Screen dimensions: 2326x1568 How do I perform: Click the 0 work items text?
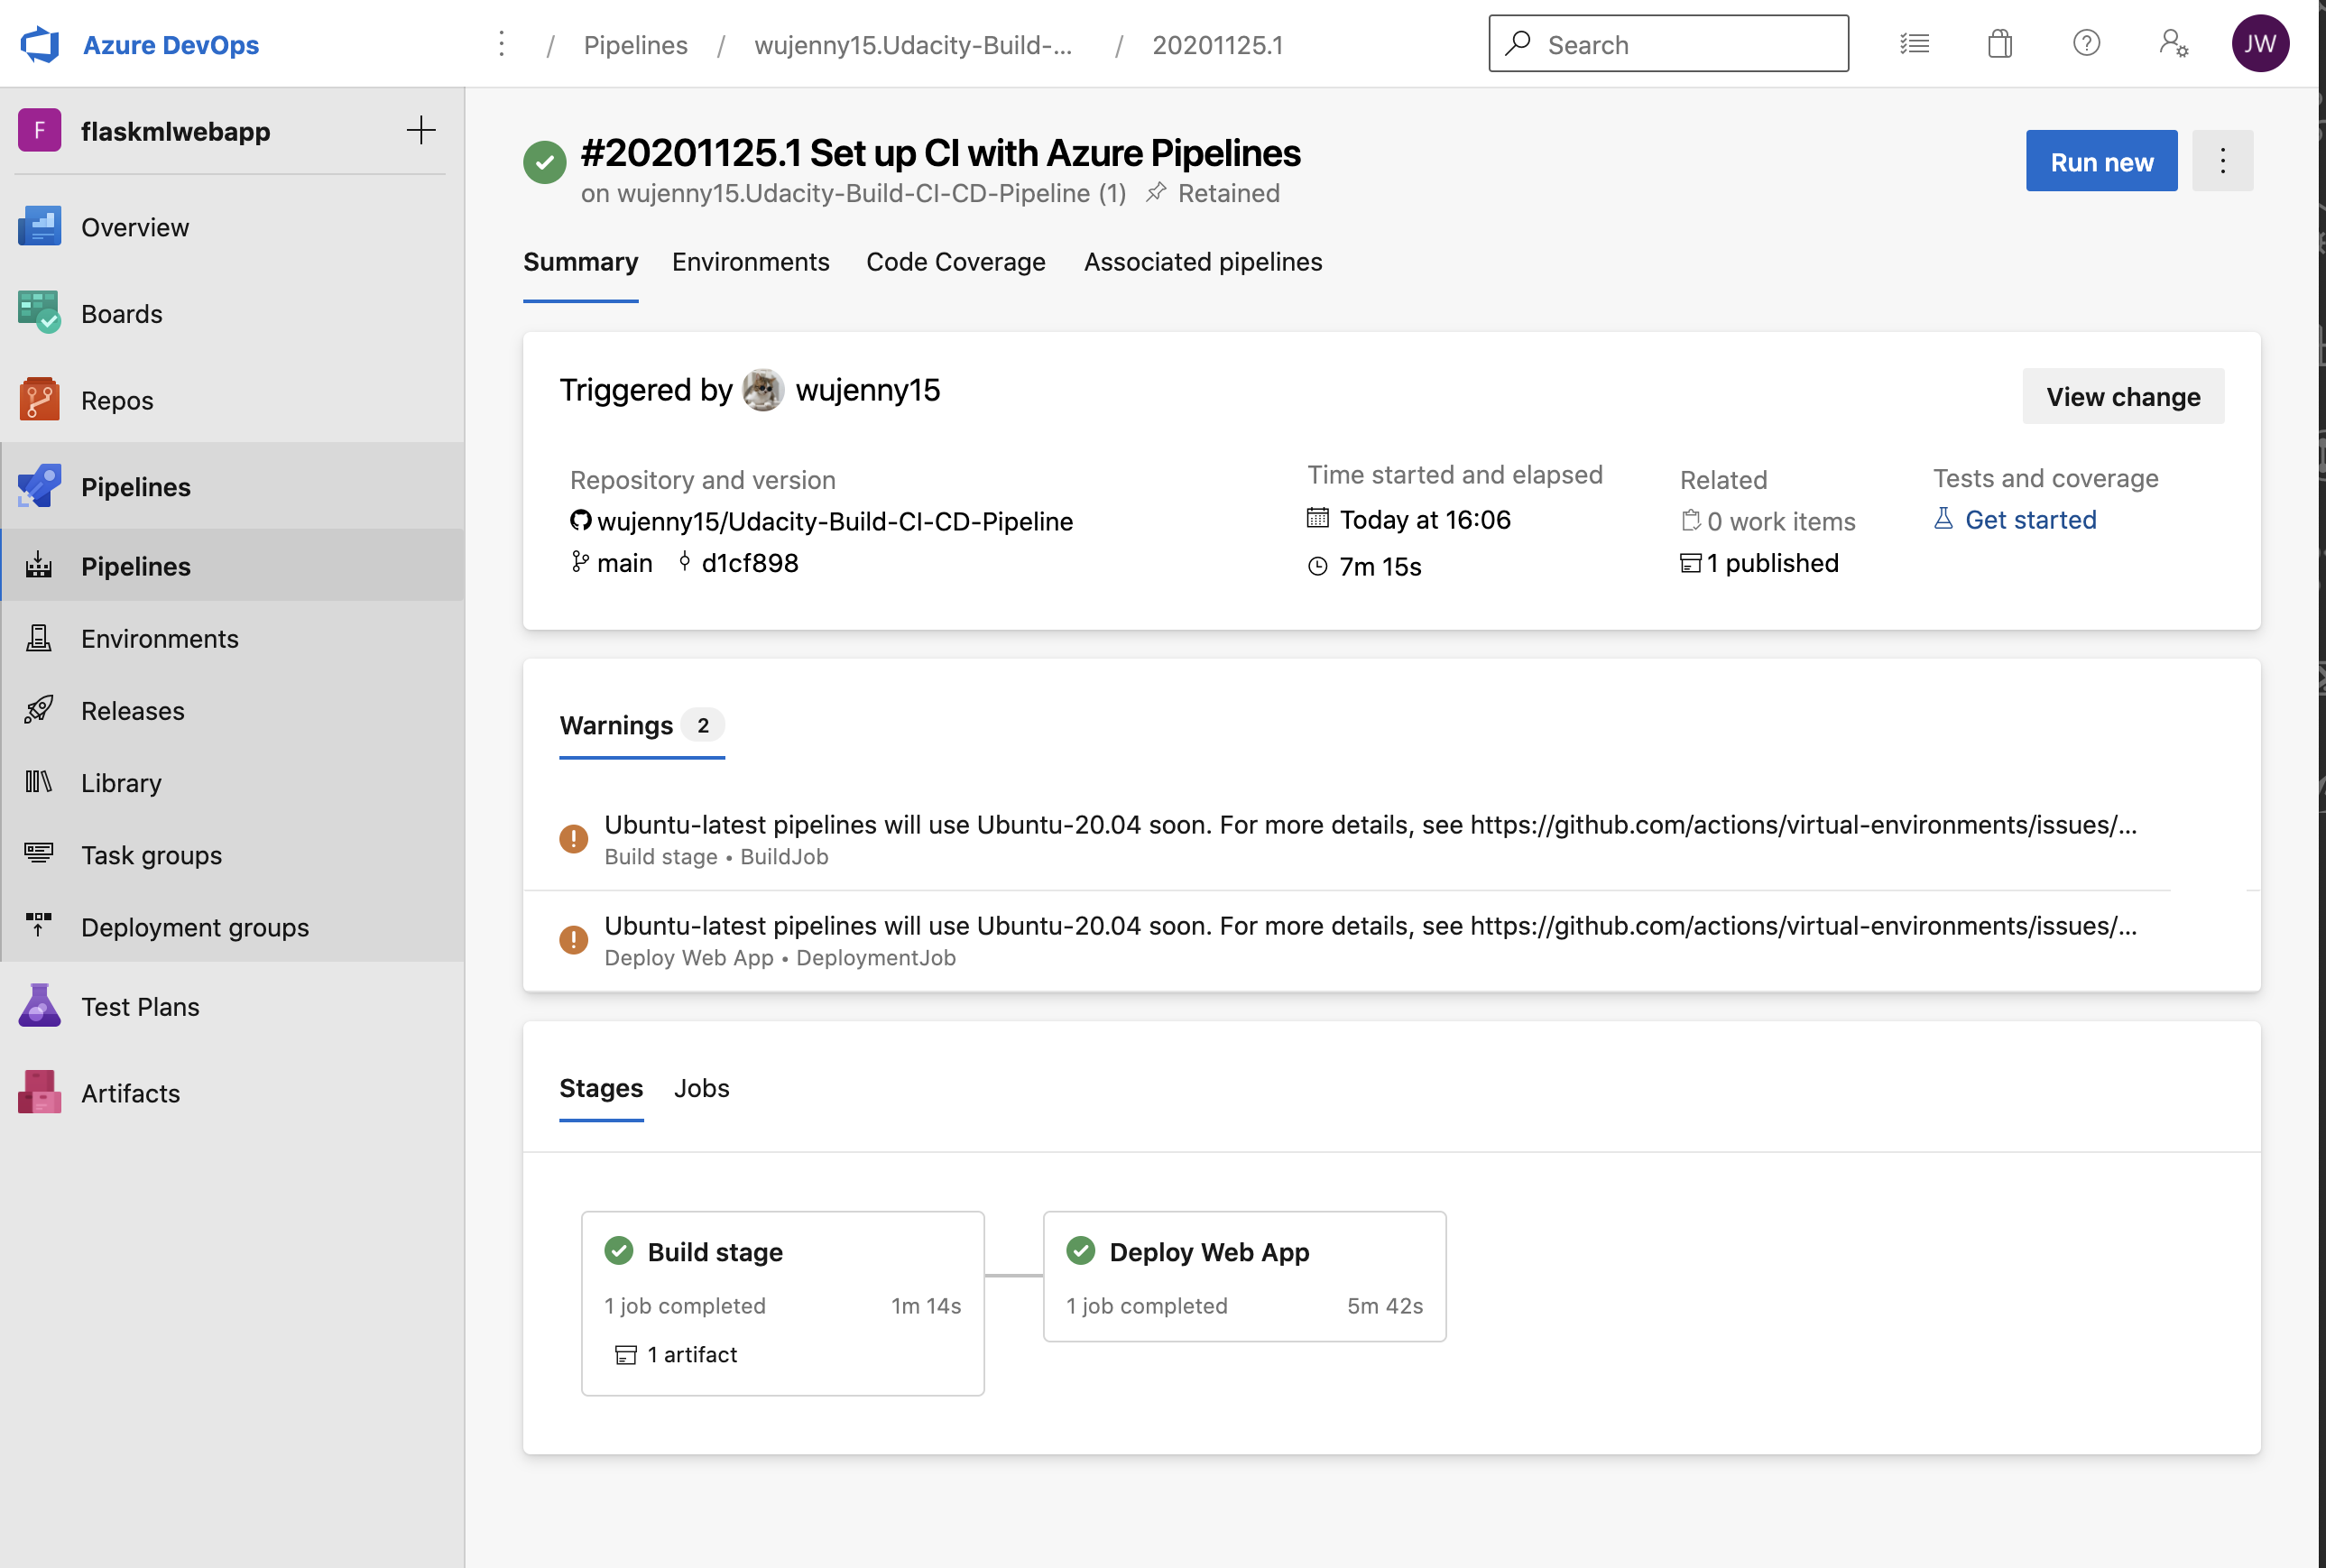(x=1781, y=521)
